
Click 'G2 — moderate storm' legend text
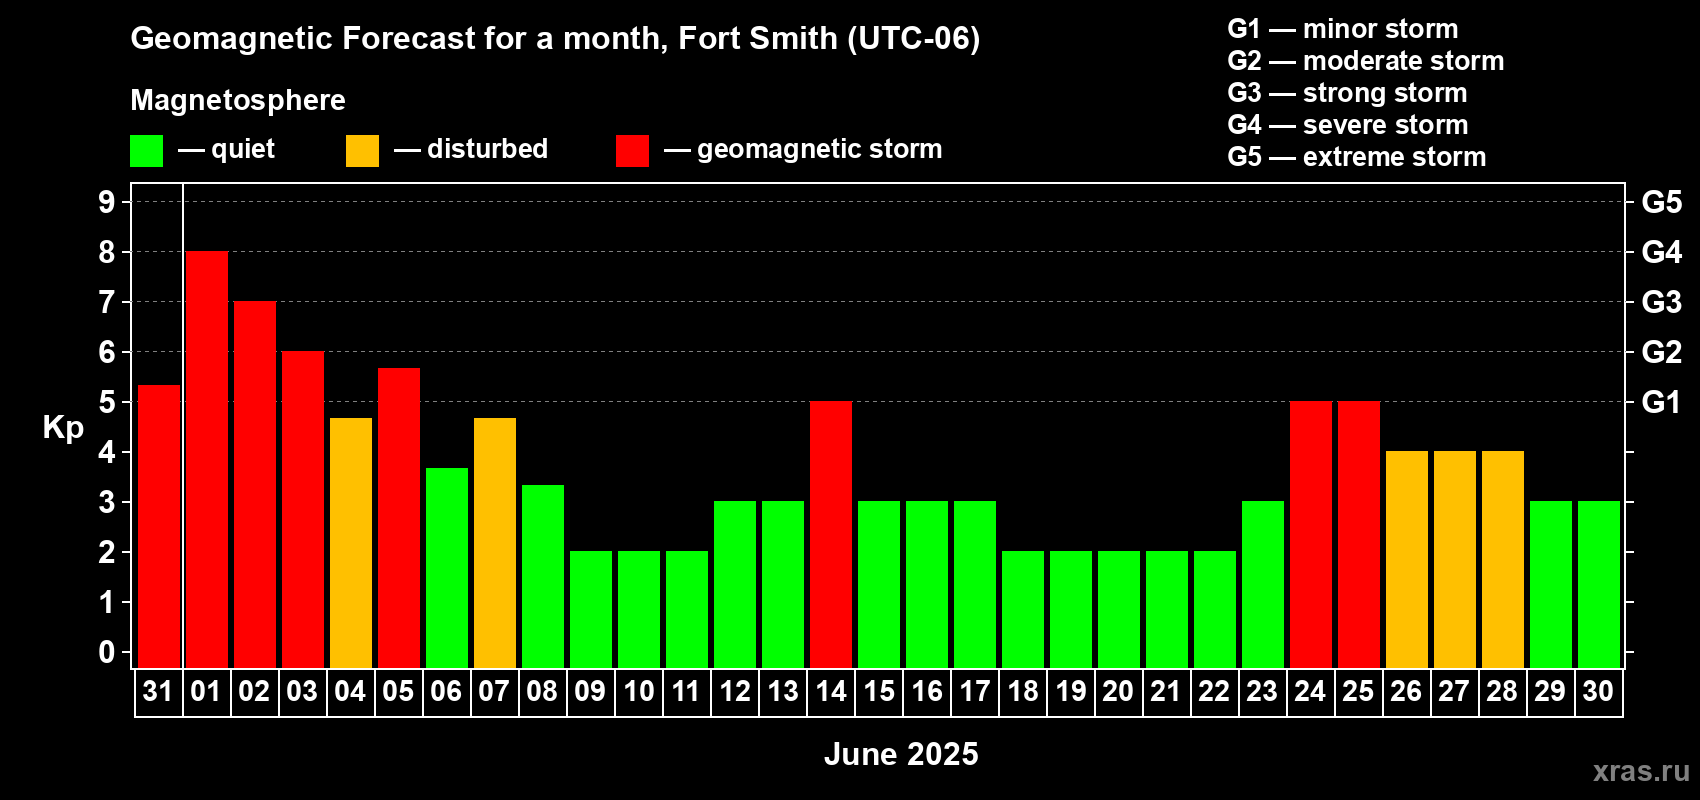pos(1366,61)
